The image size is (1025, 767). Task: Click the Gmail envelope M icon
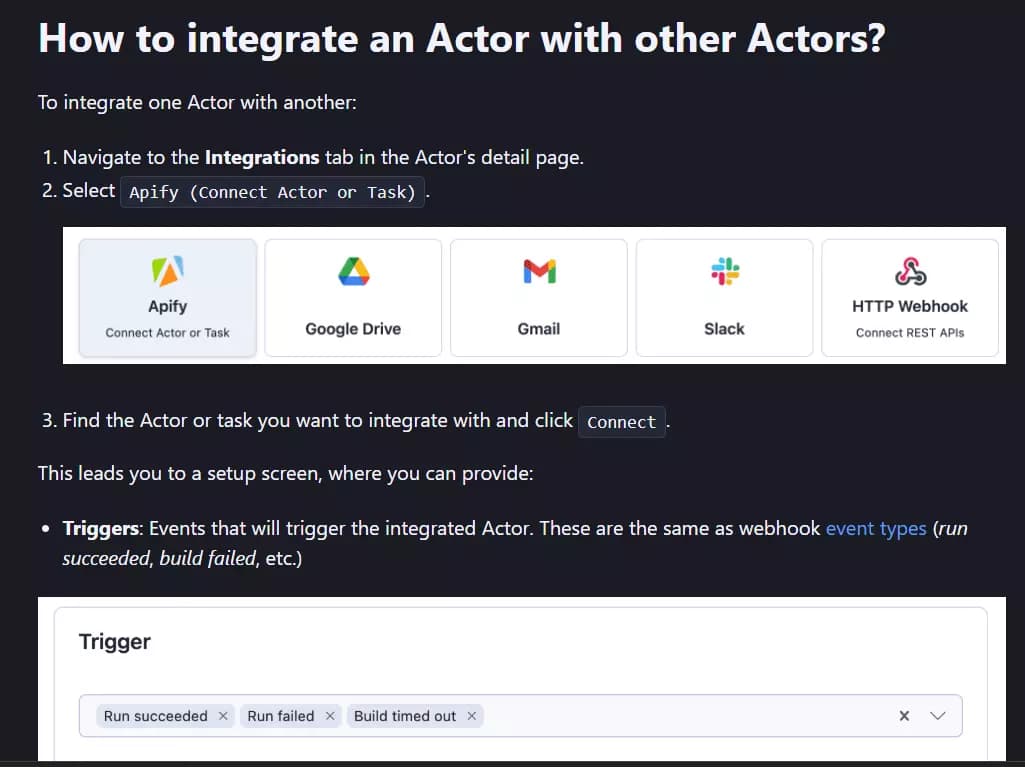point(538,270)
